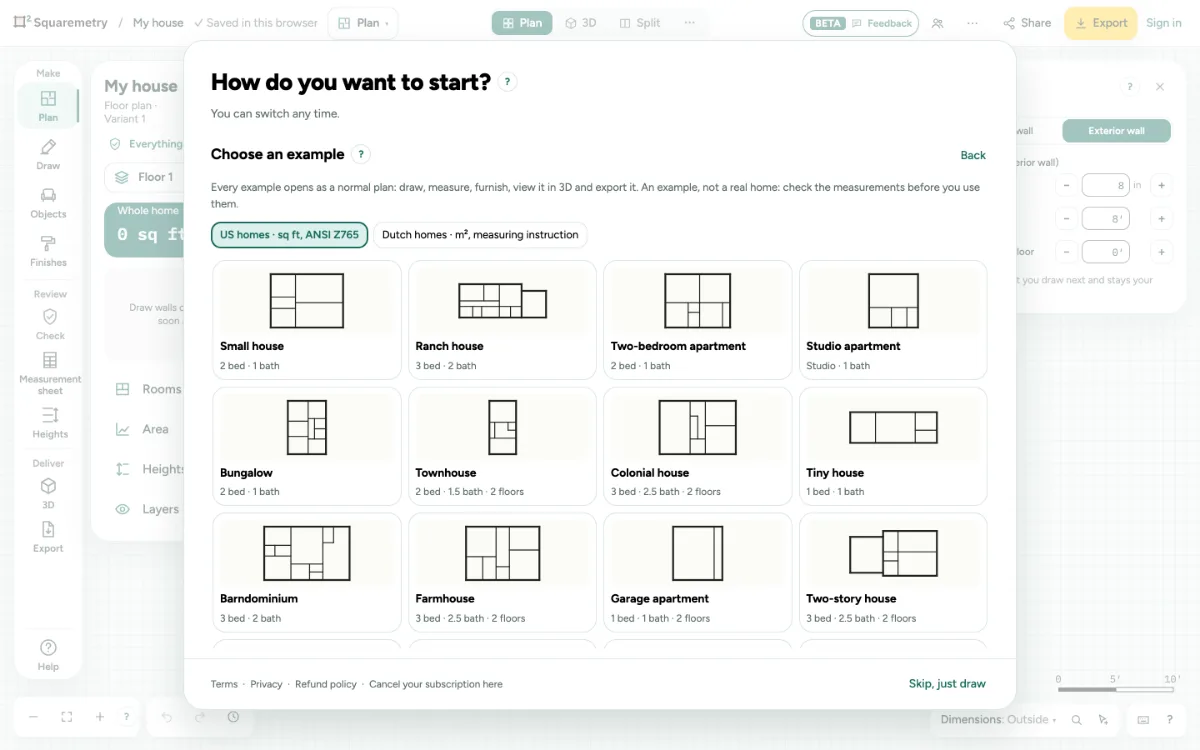Open the top-right more options ellipsis
The image size is (1200, 750).
973,23
